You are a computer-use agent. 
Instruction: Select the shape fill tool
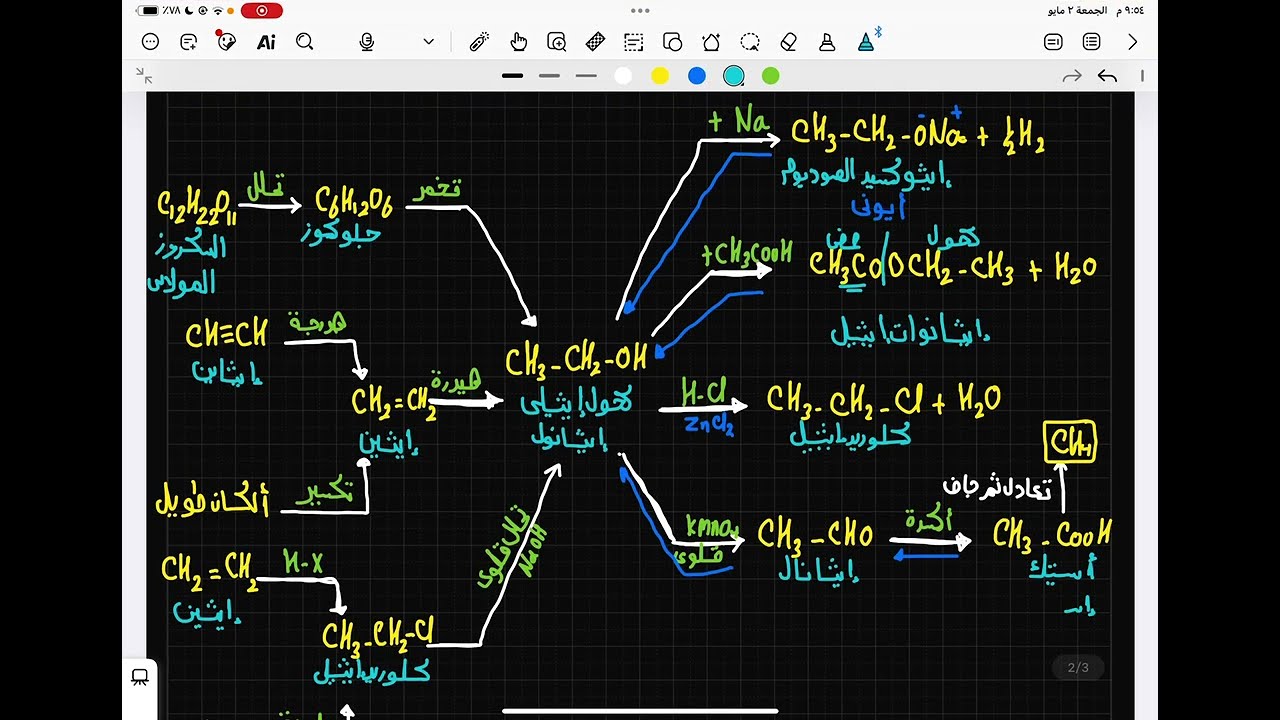tap(711, 42)
